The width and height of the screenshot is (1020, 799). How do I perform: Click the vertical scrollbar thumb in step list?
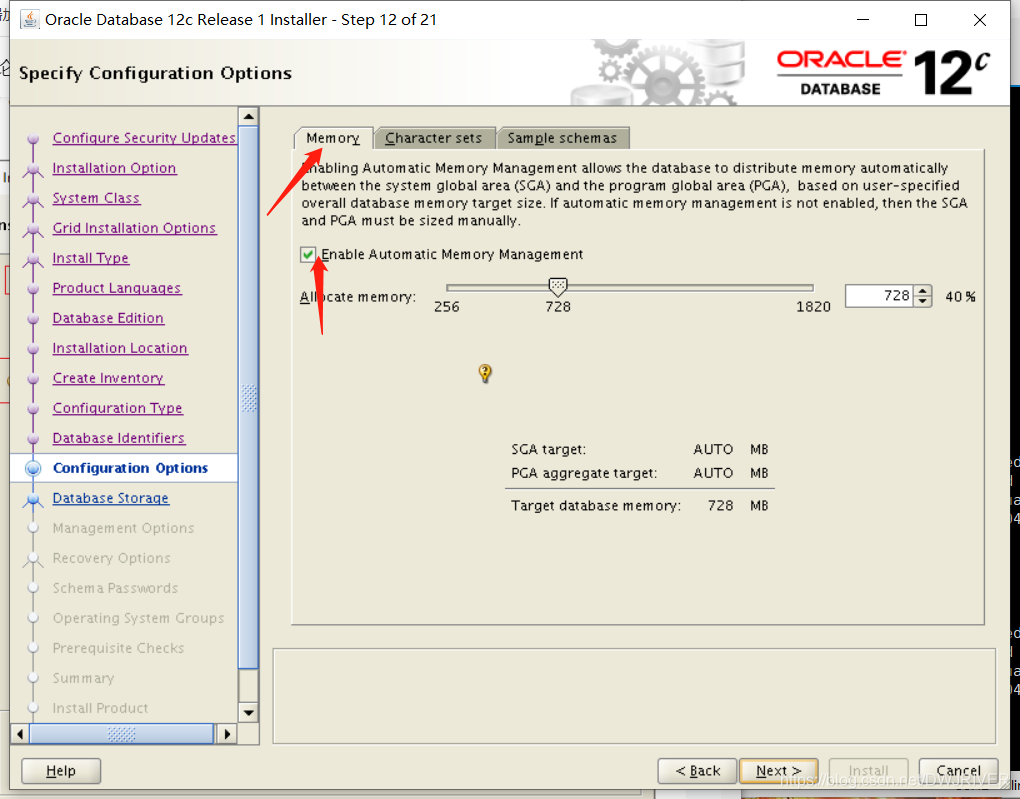(x=248, y=398)
